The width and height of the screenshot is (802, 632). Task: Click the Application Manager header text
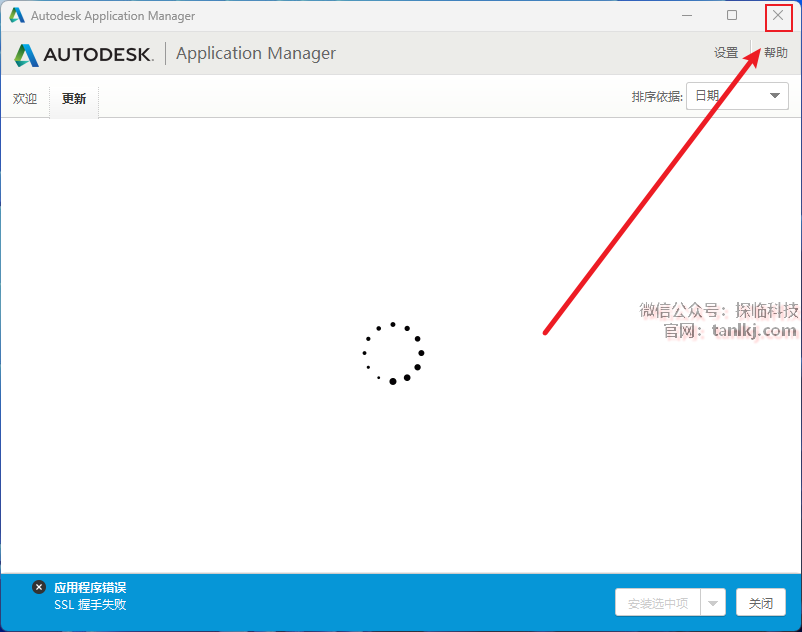click(256, 54)
